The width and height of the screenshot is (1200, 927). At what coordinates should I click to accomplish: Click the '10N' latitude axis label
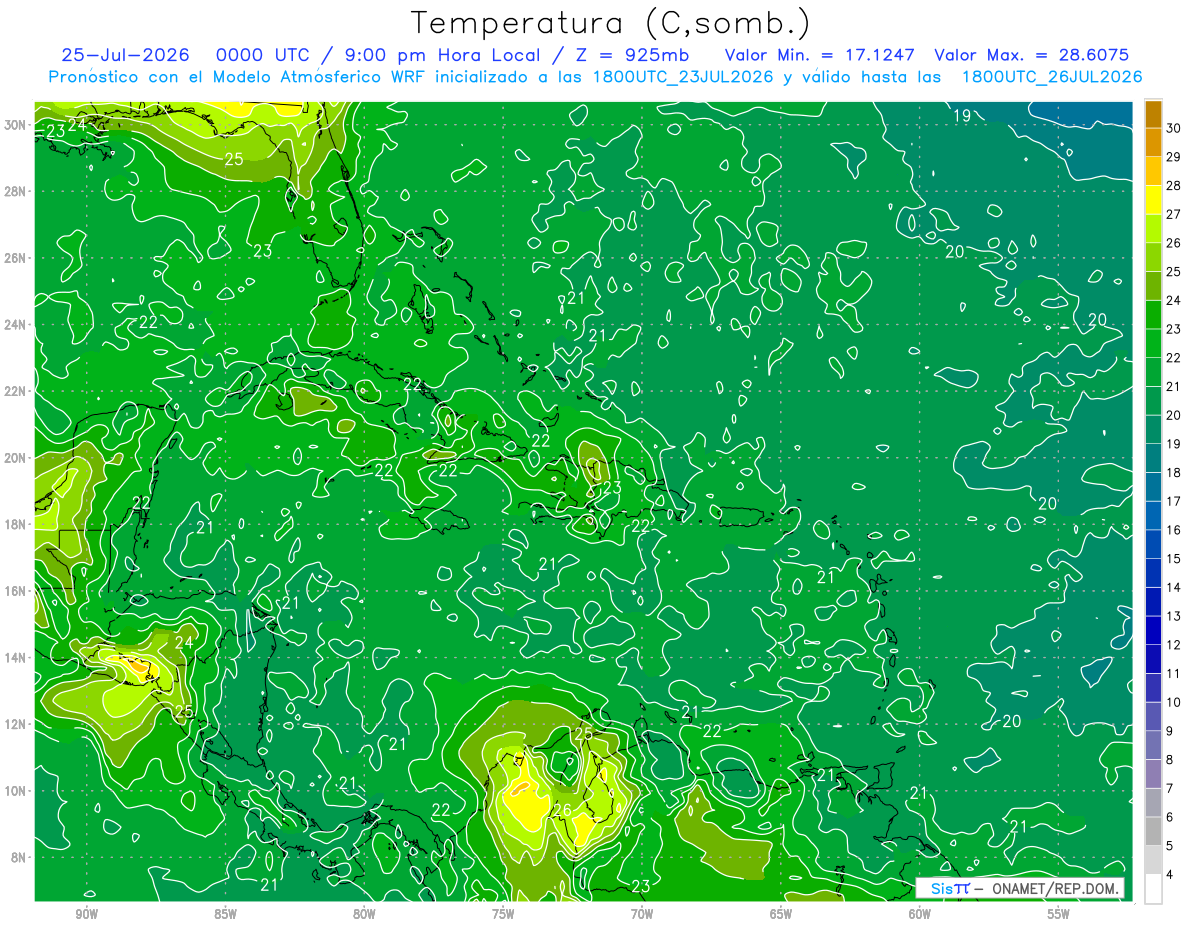point(16,791)
